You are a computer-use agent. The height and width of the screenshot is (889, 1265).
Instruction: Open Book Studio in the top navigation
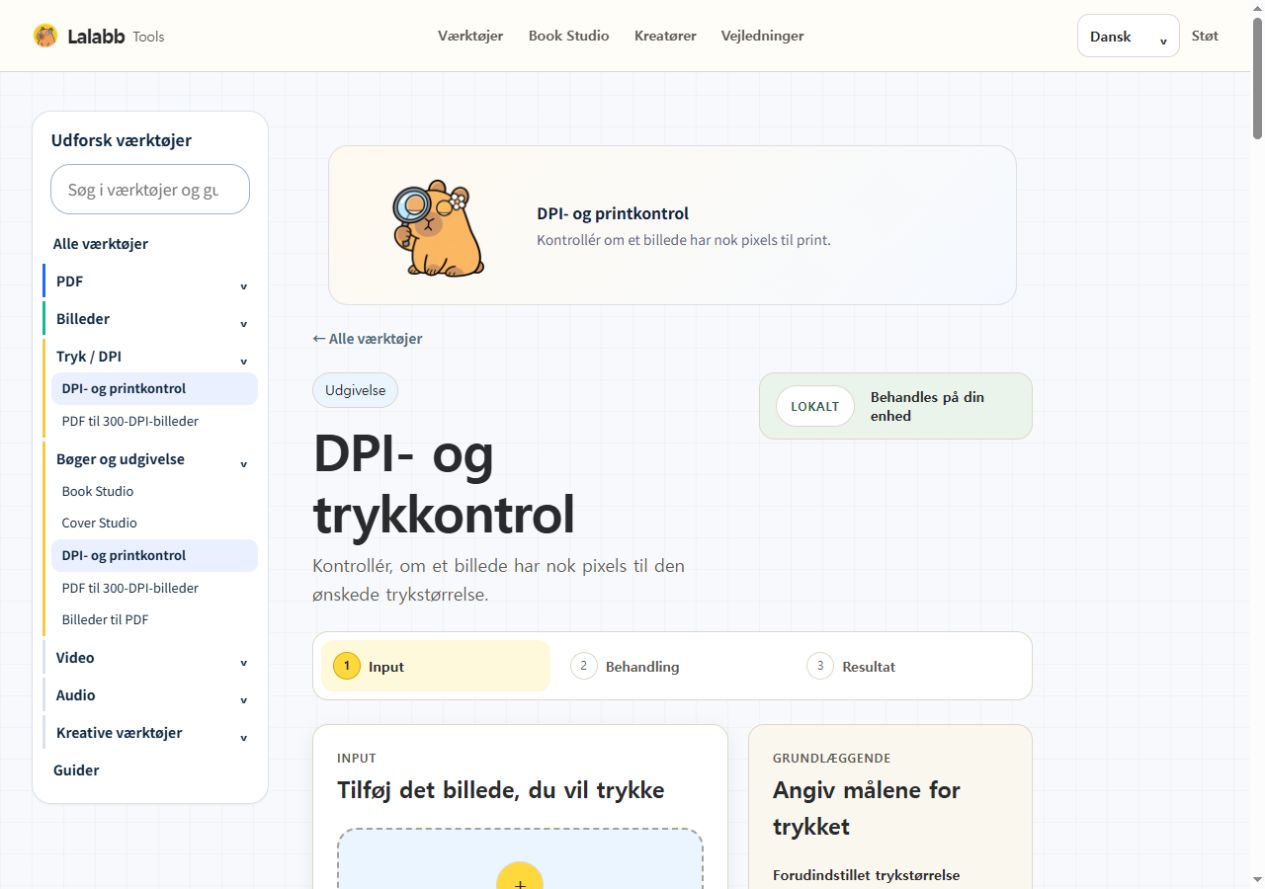coord(569,36)
